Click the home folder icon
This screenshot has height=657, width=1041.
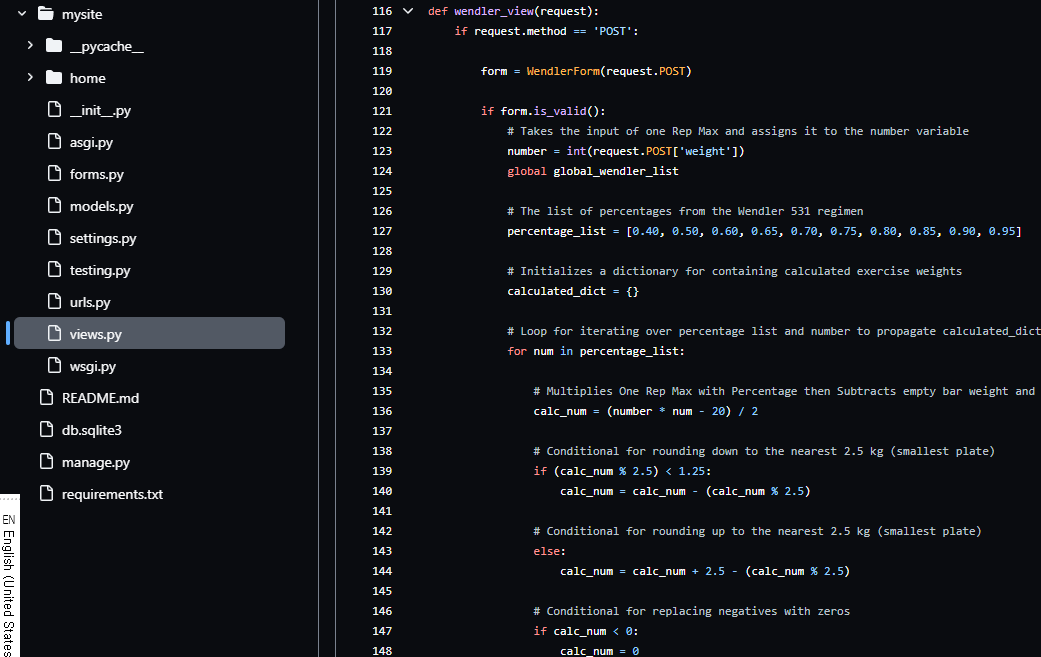[x=54, y=78]
